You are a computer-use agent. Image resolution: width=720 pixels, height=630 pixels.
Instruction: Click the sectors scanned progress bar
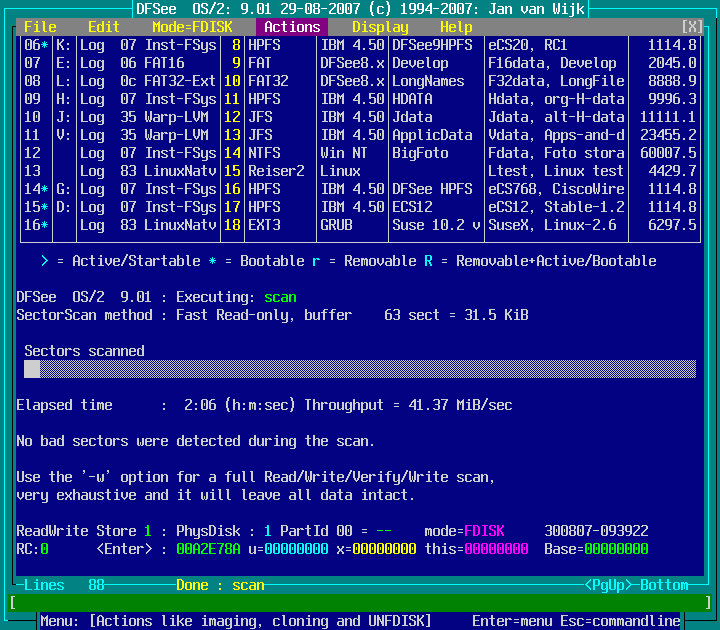(x=360, y=369)
